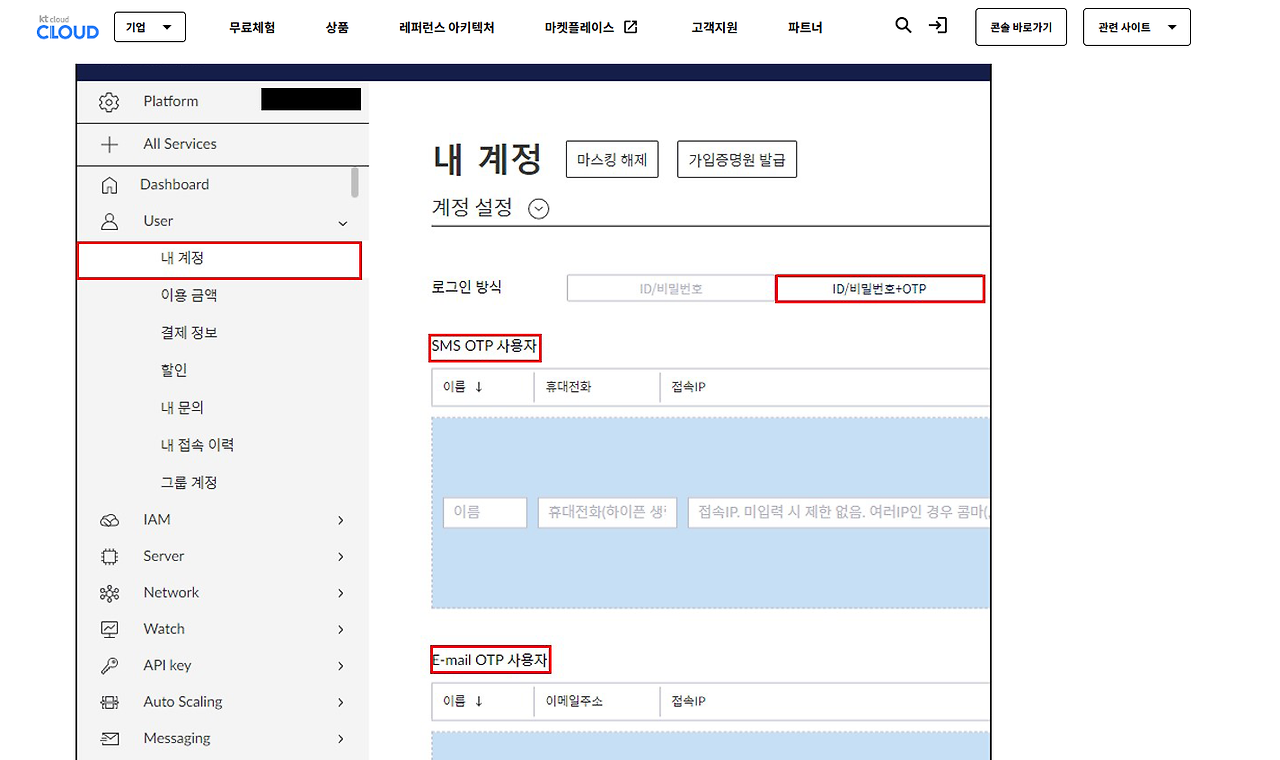
Task: Click the API key icon
Action: [109, 666]
